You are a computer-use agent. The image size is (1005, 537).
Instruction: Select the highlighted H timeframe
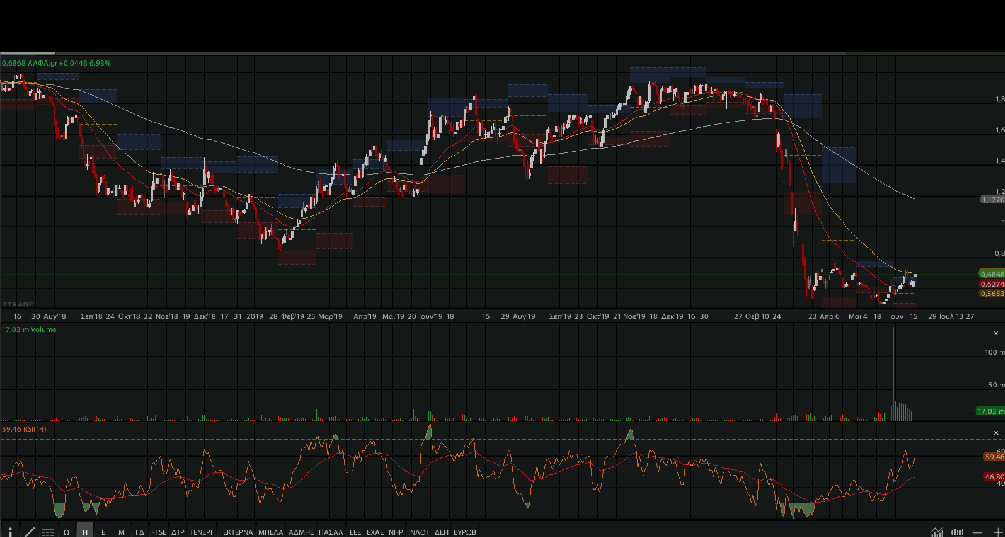click(85, 531)
